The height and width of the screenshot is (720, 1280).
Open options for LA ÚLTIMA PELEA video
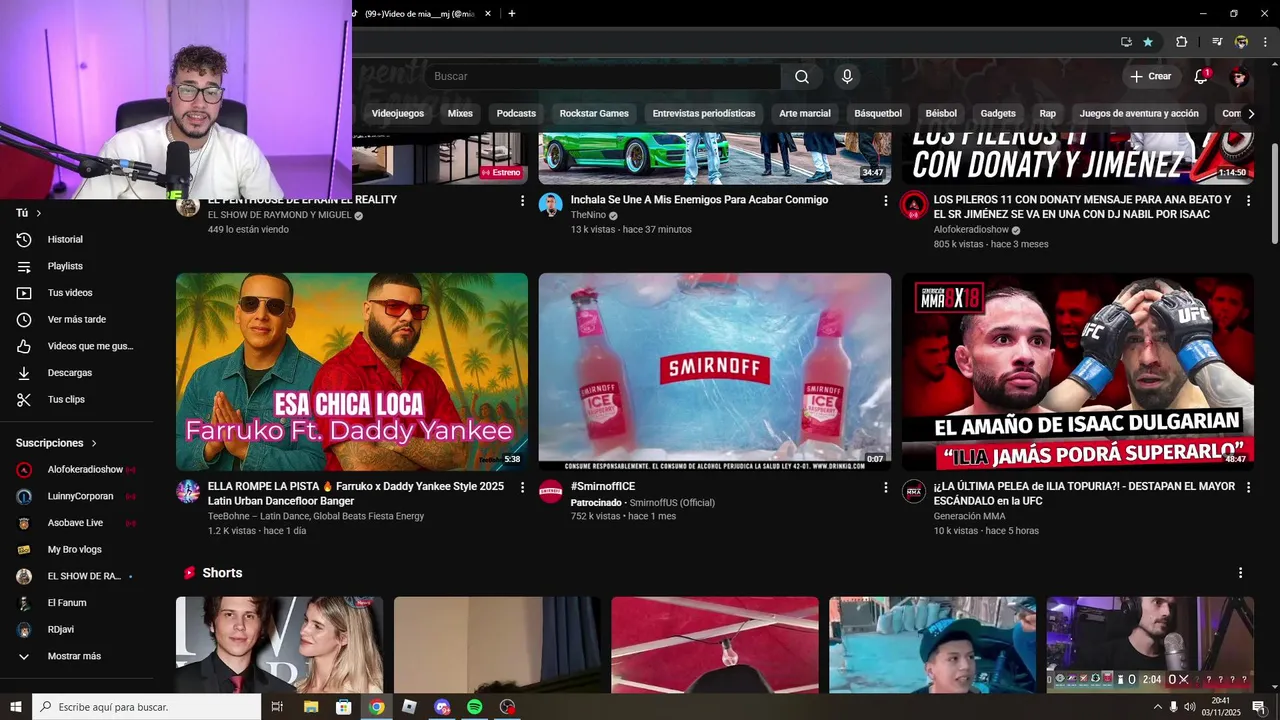click(1248, 488)
